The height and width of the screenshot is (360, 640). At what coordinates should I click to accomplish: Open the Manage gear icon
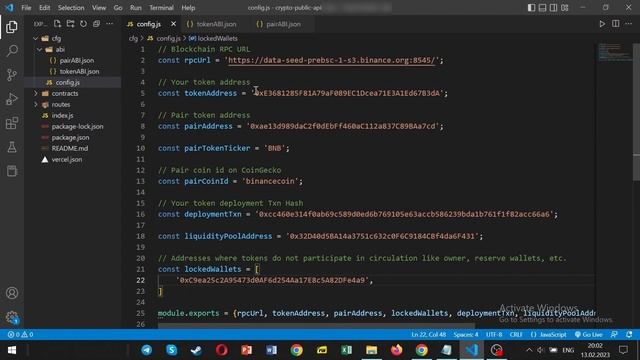coord(12,317)
